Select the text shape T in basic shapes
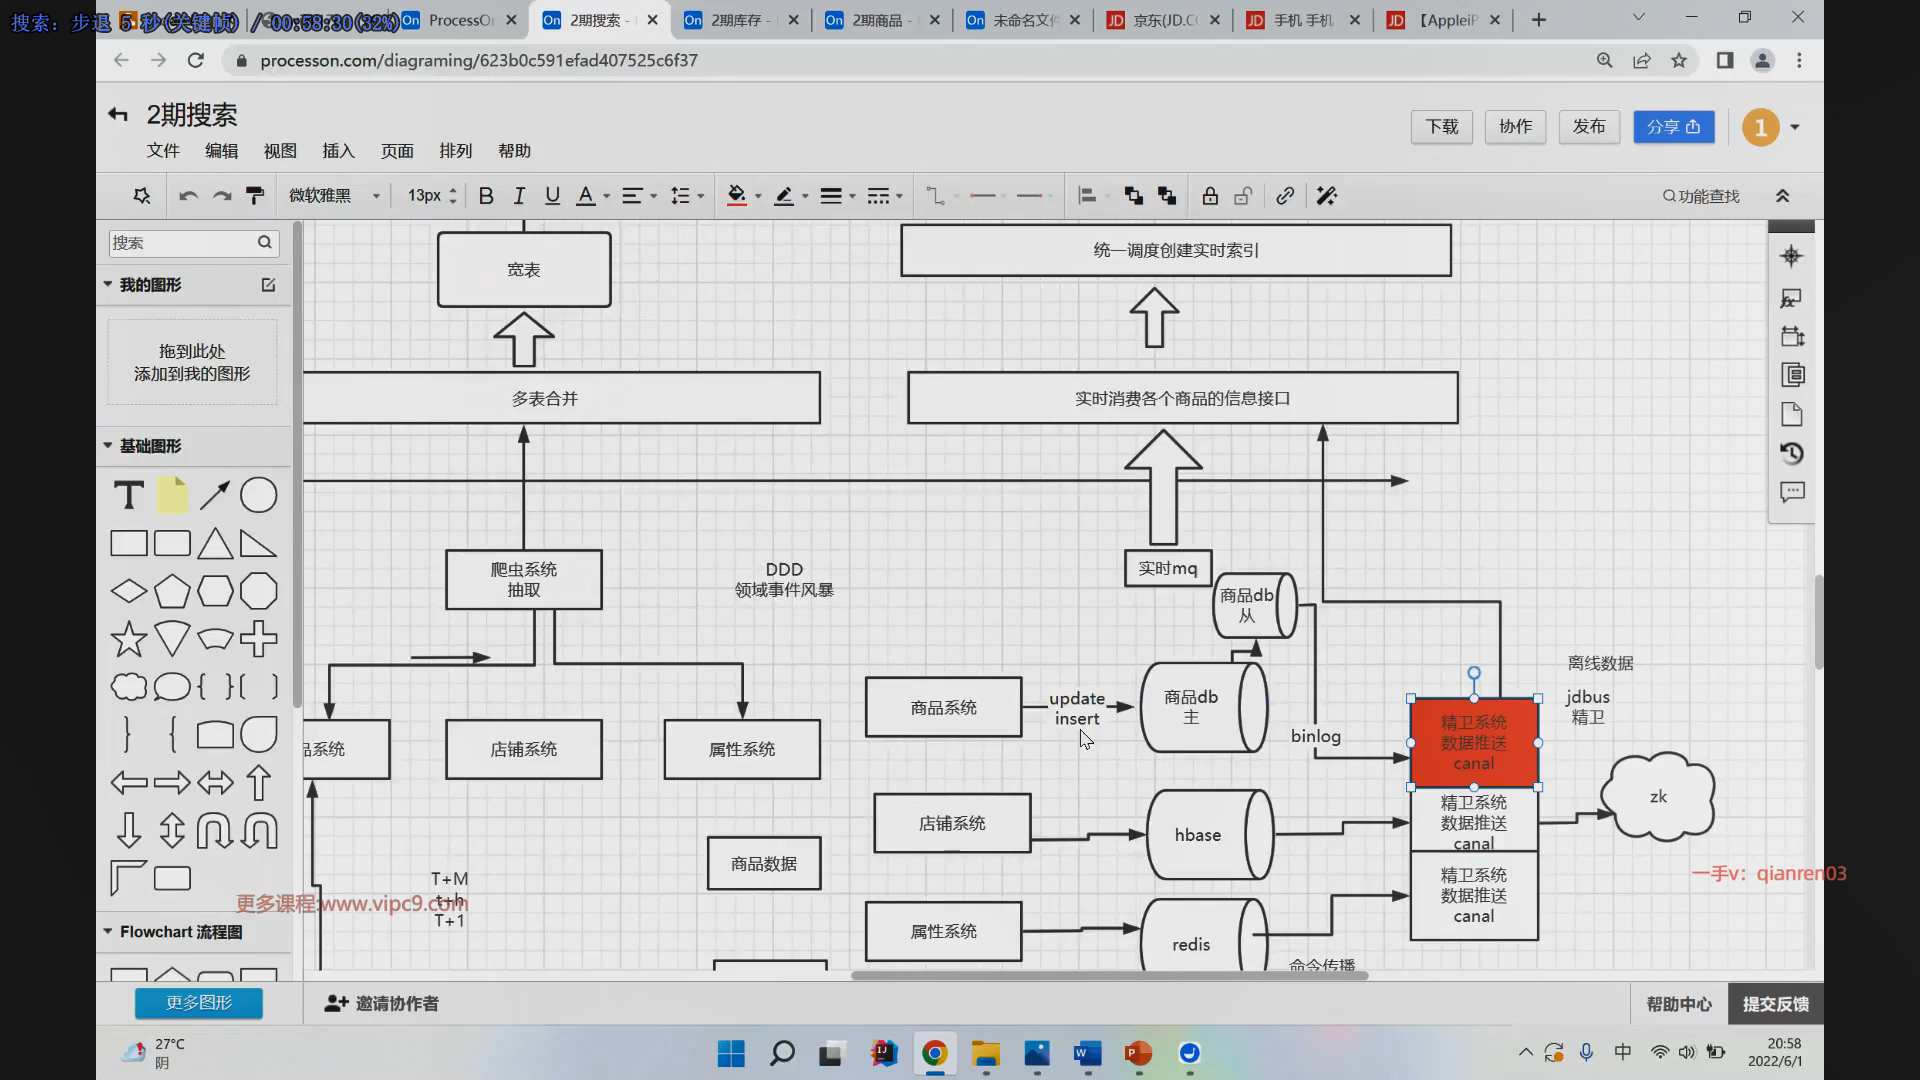The width and height of the screenshot is (1920, 1080). (x=128, y=495)
